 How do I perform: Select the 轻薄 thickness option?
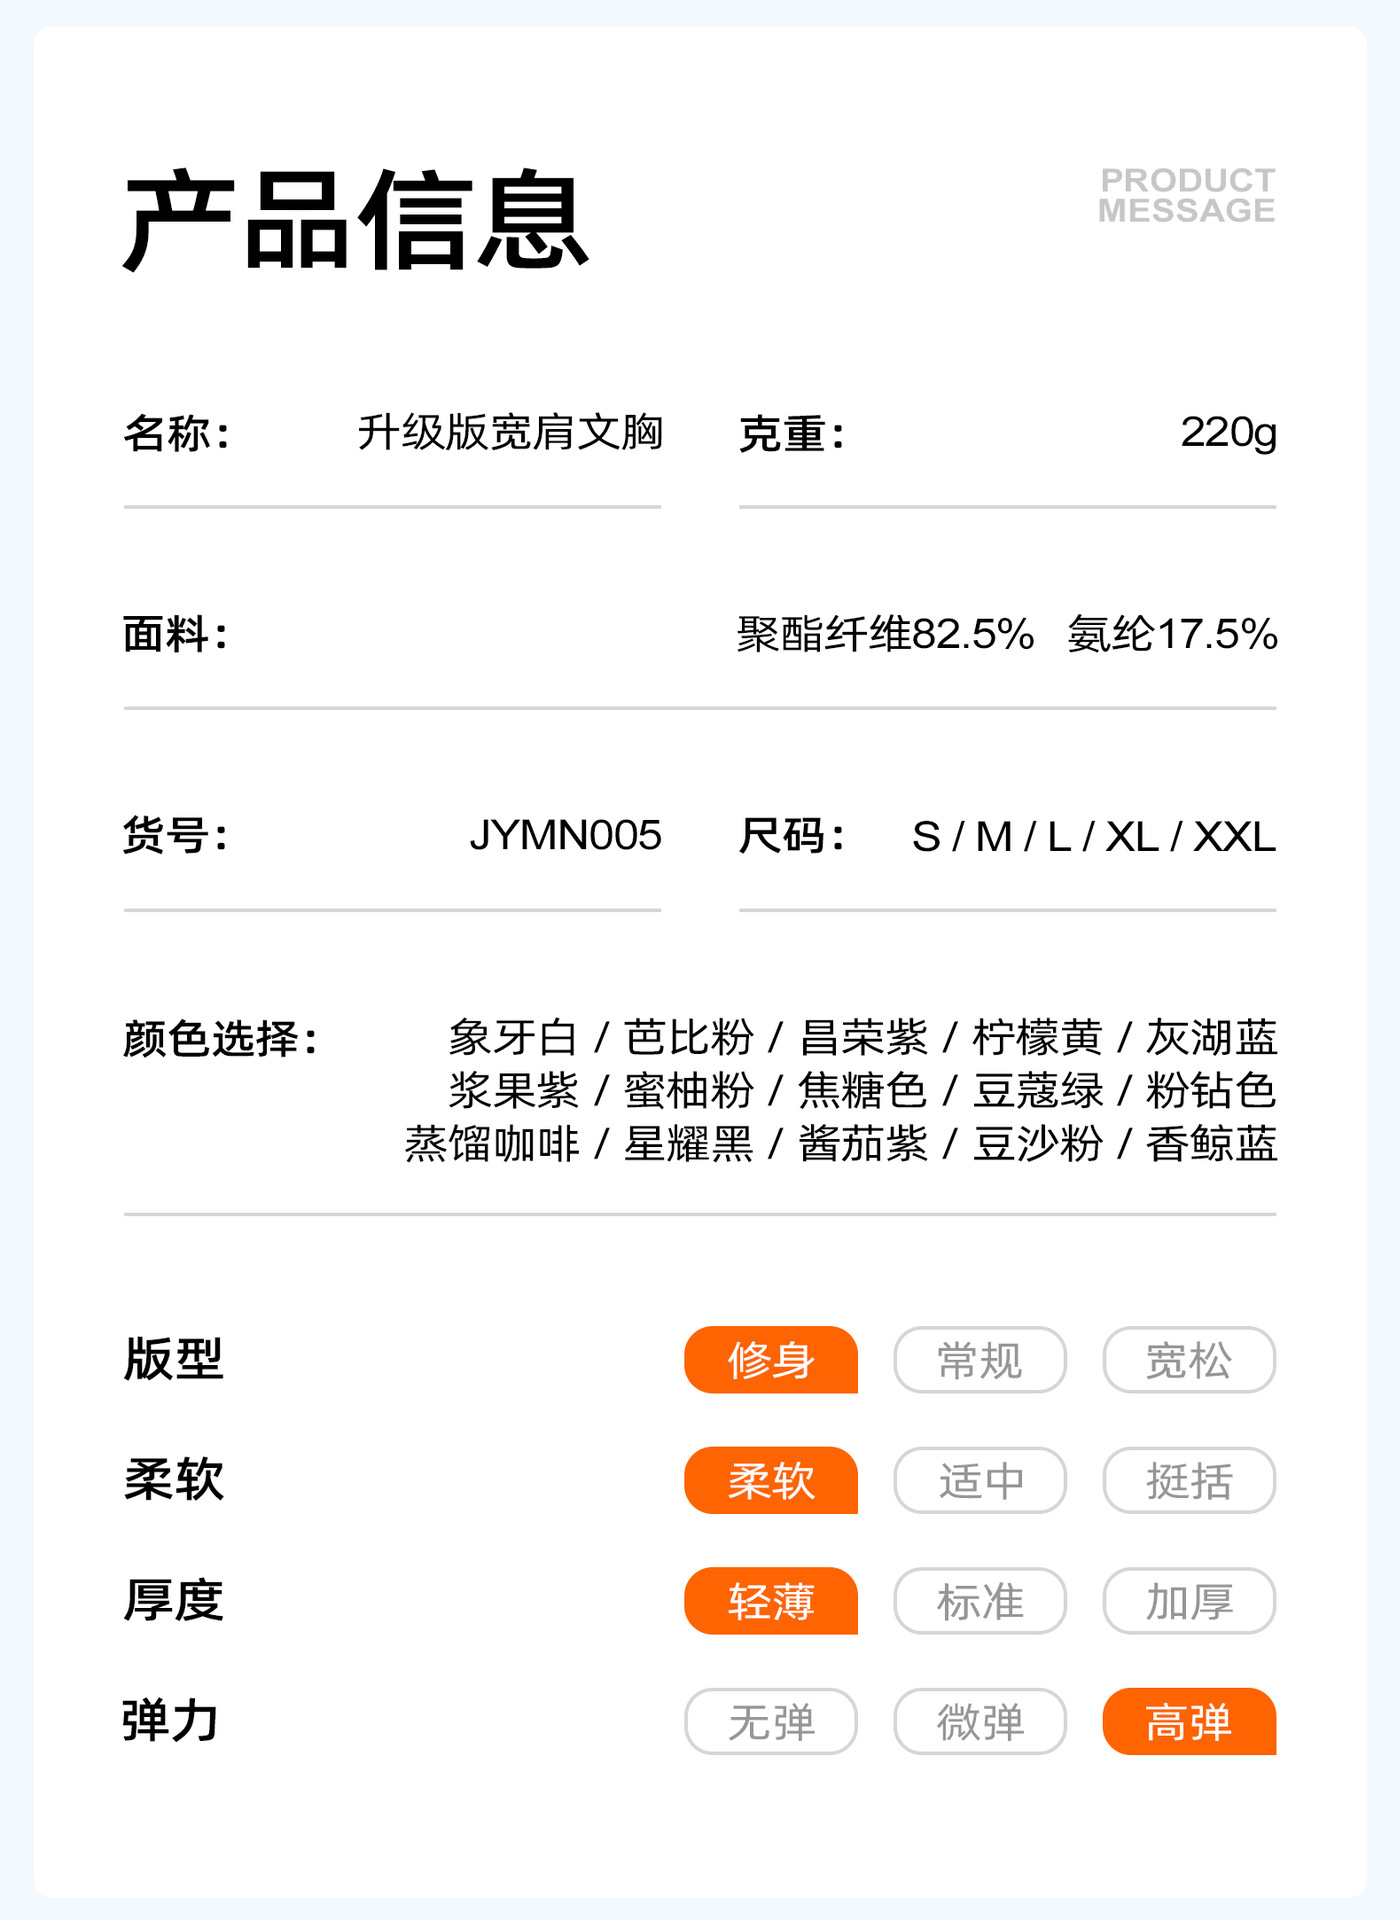tap(770, 1601)
